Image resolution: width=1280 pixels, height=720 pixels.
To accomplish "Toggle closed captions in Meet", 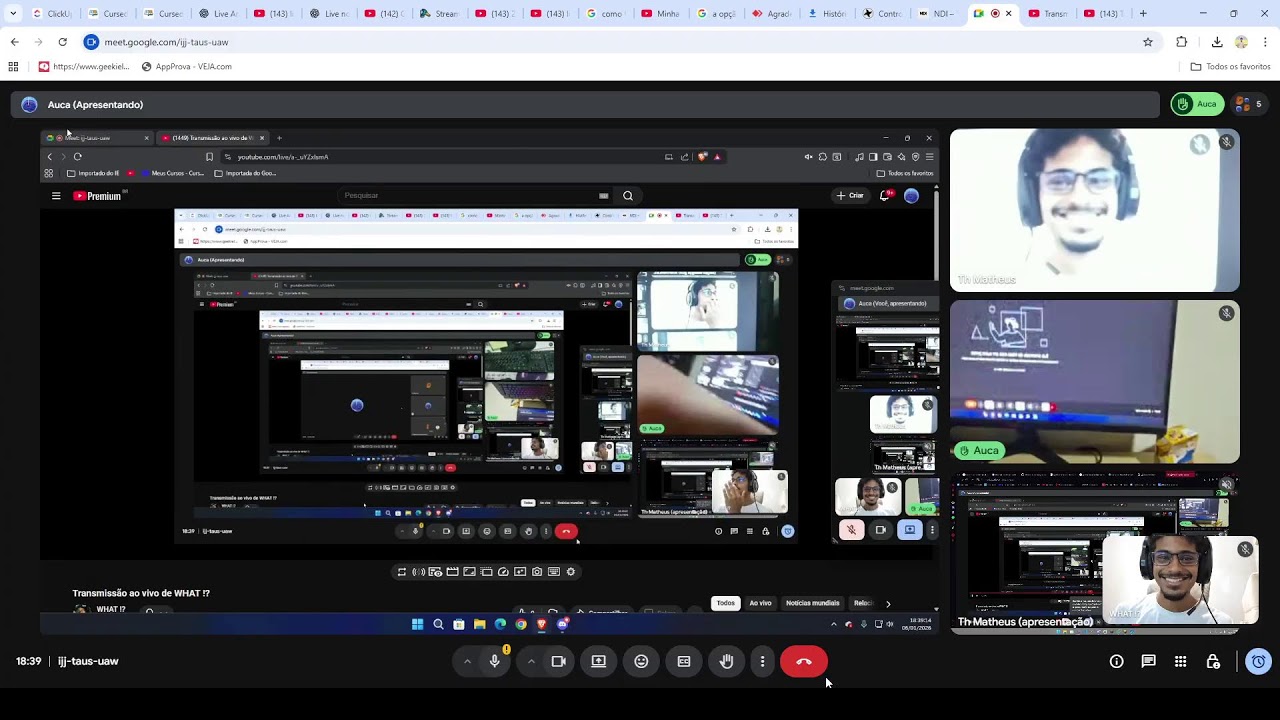I will [x=684, y=661].
